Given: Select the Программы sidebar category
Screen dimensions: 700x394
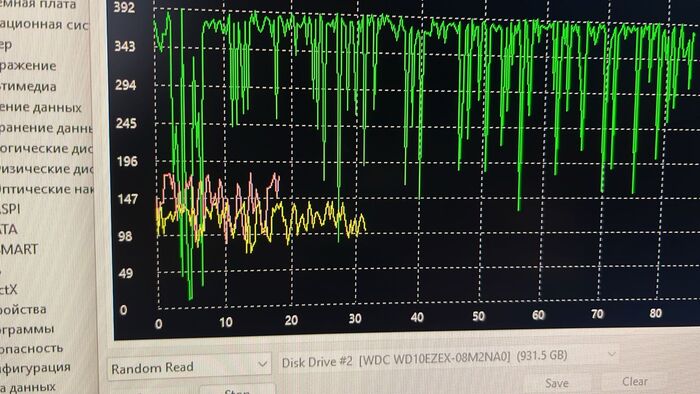Looking at the screenshot, I should click(27, 329).
